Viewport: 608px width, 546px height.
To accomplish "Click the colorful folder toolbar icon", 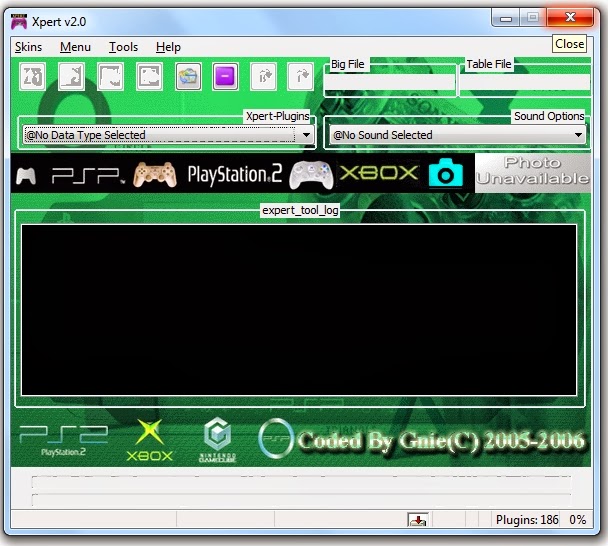I will coord(188,76).
